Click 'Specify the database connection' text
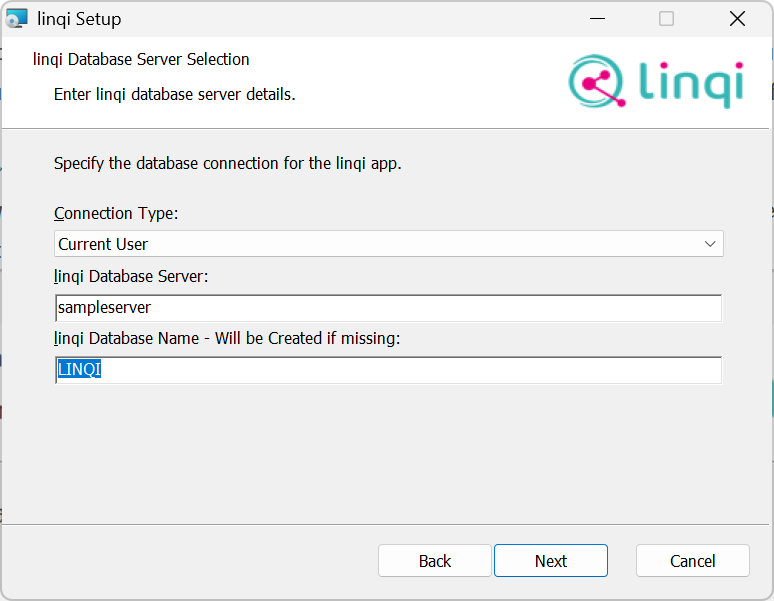This screenshot has width=774, height=601. pyautogui.click(x=228, y=163)
